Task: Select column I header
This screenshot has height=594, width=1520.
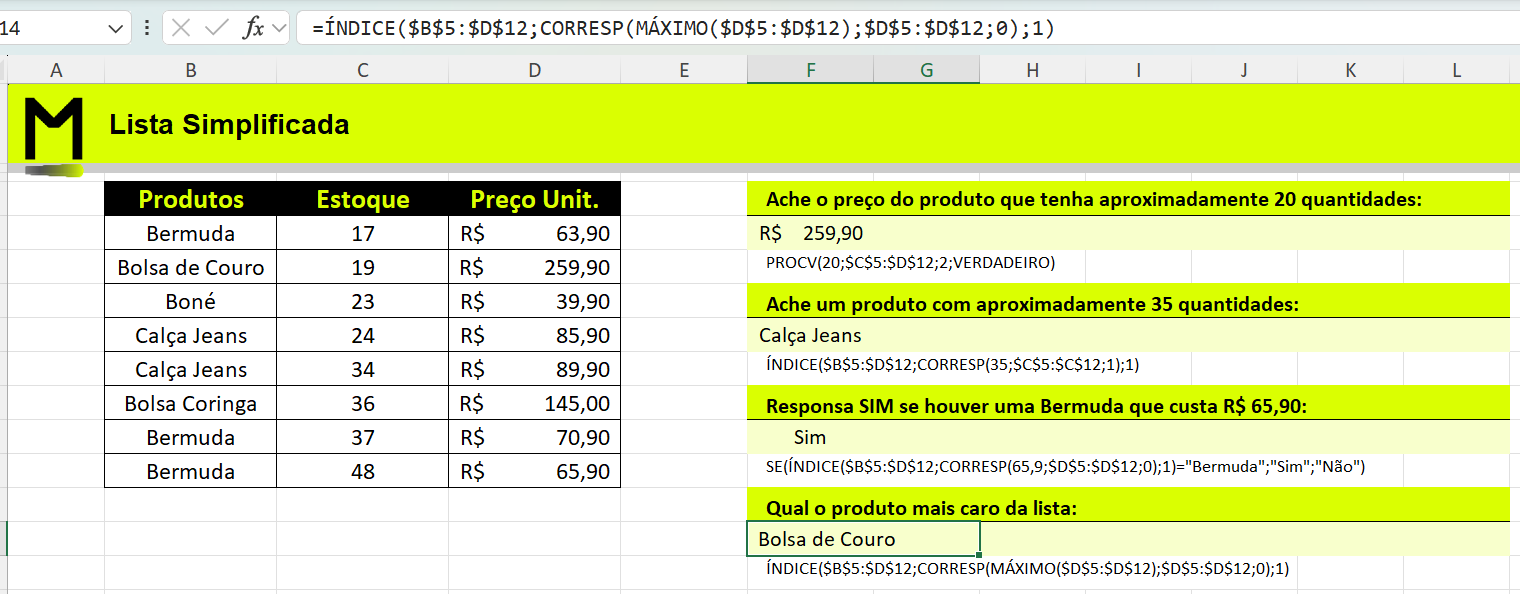Action: tap(1138, 70)
